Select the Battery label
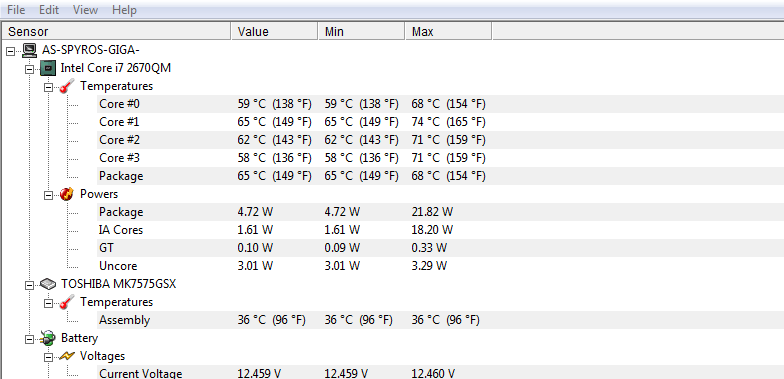 click(80, 338)
